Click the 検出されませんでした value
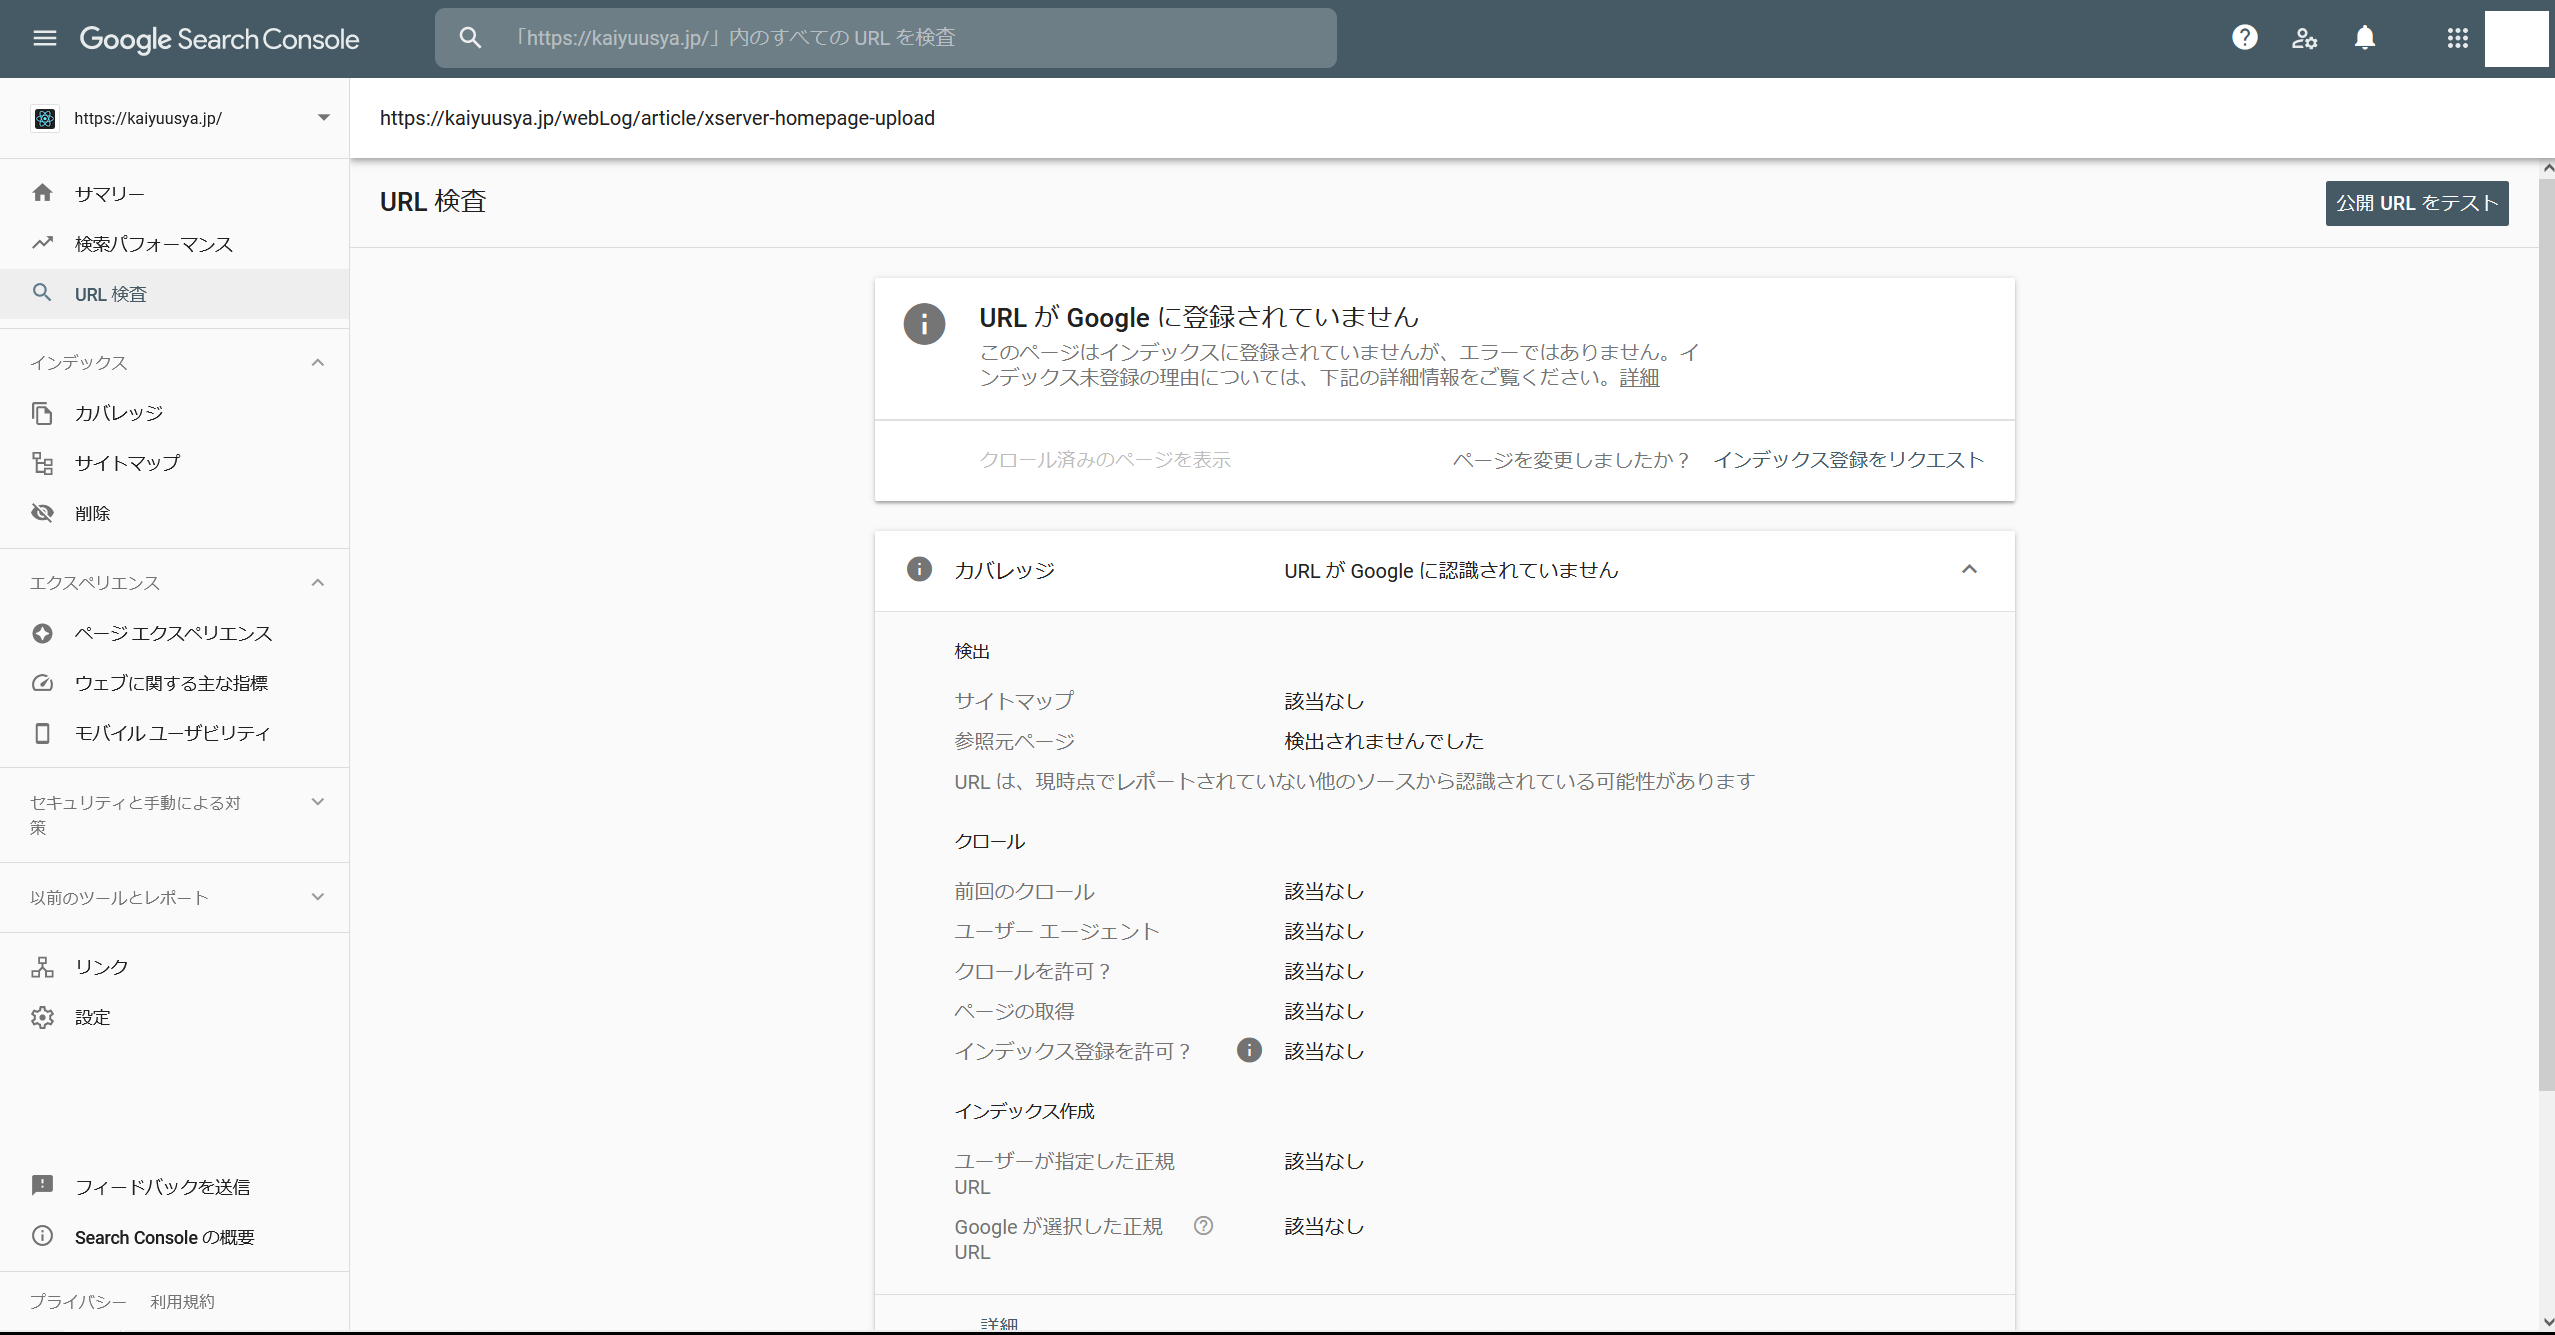Viewport: 2555px width, 1335px height. coord(1384,741)
